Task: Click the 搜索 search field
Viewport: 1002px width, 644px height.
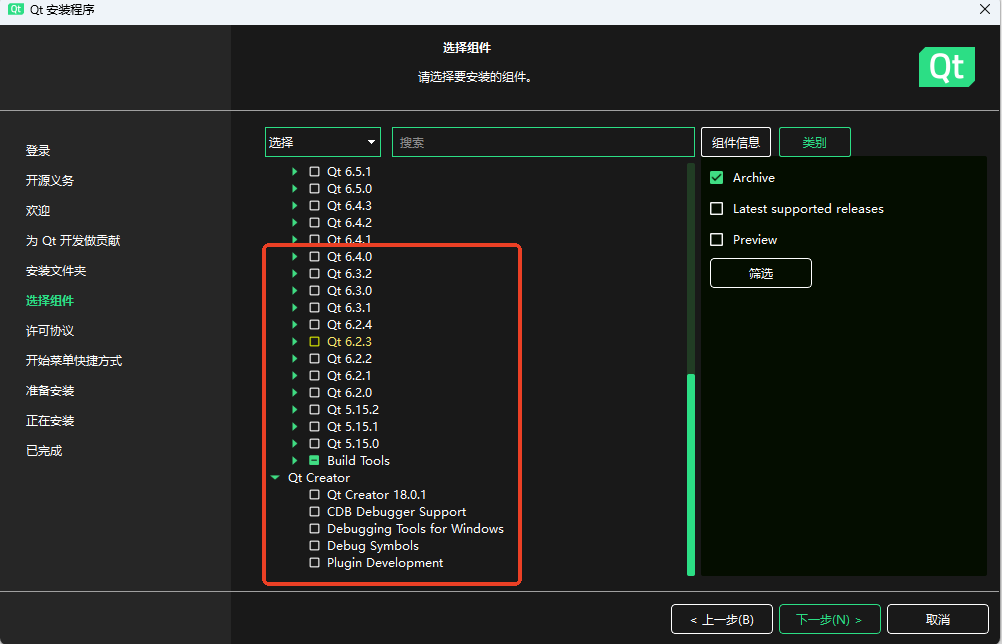Action: point(543,142)
